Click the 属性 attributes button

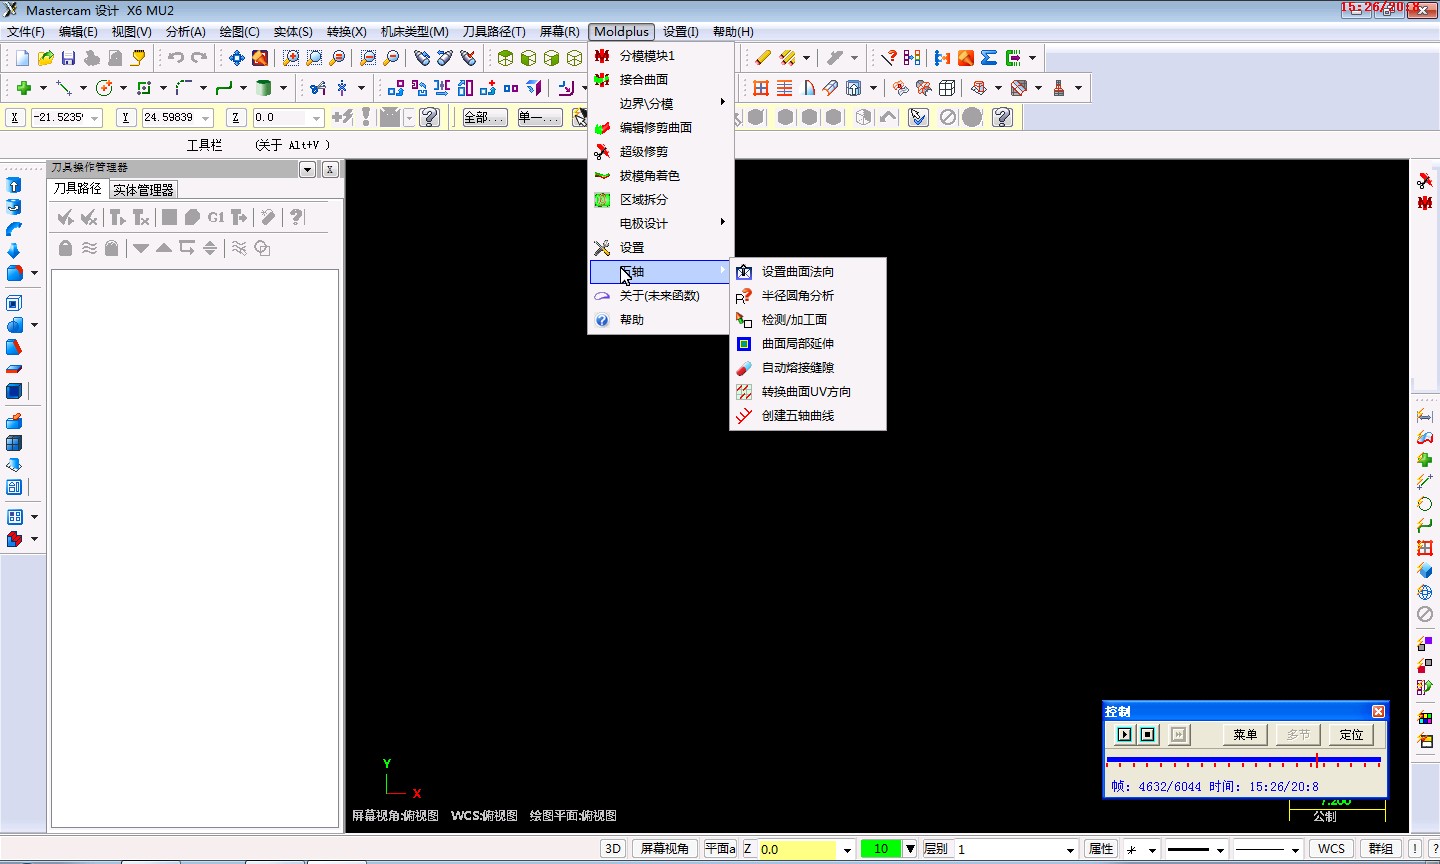pos(1101,849)
